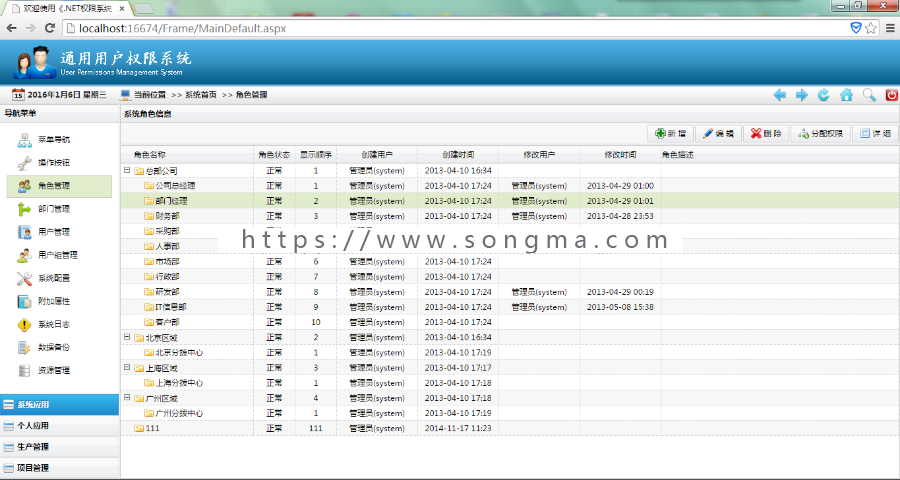Image resolution: width=900 pixels, height=480 pixels.
Task: Collapse the 北京区域 tree node
Action: pyautogui.click(x=127, y=337)
